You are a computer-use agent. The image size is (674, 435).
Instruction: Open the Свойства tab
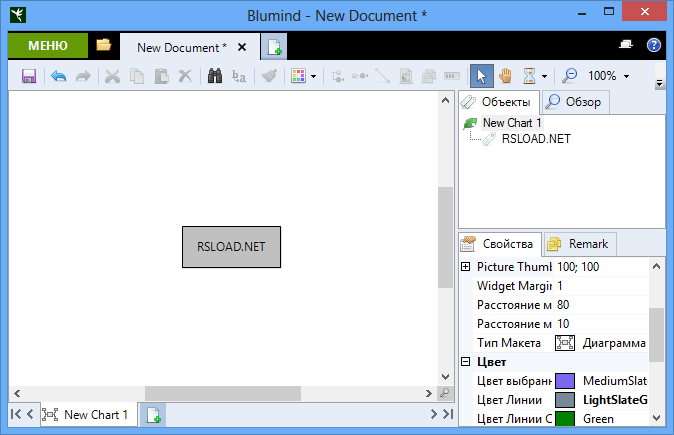(500, 244)
